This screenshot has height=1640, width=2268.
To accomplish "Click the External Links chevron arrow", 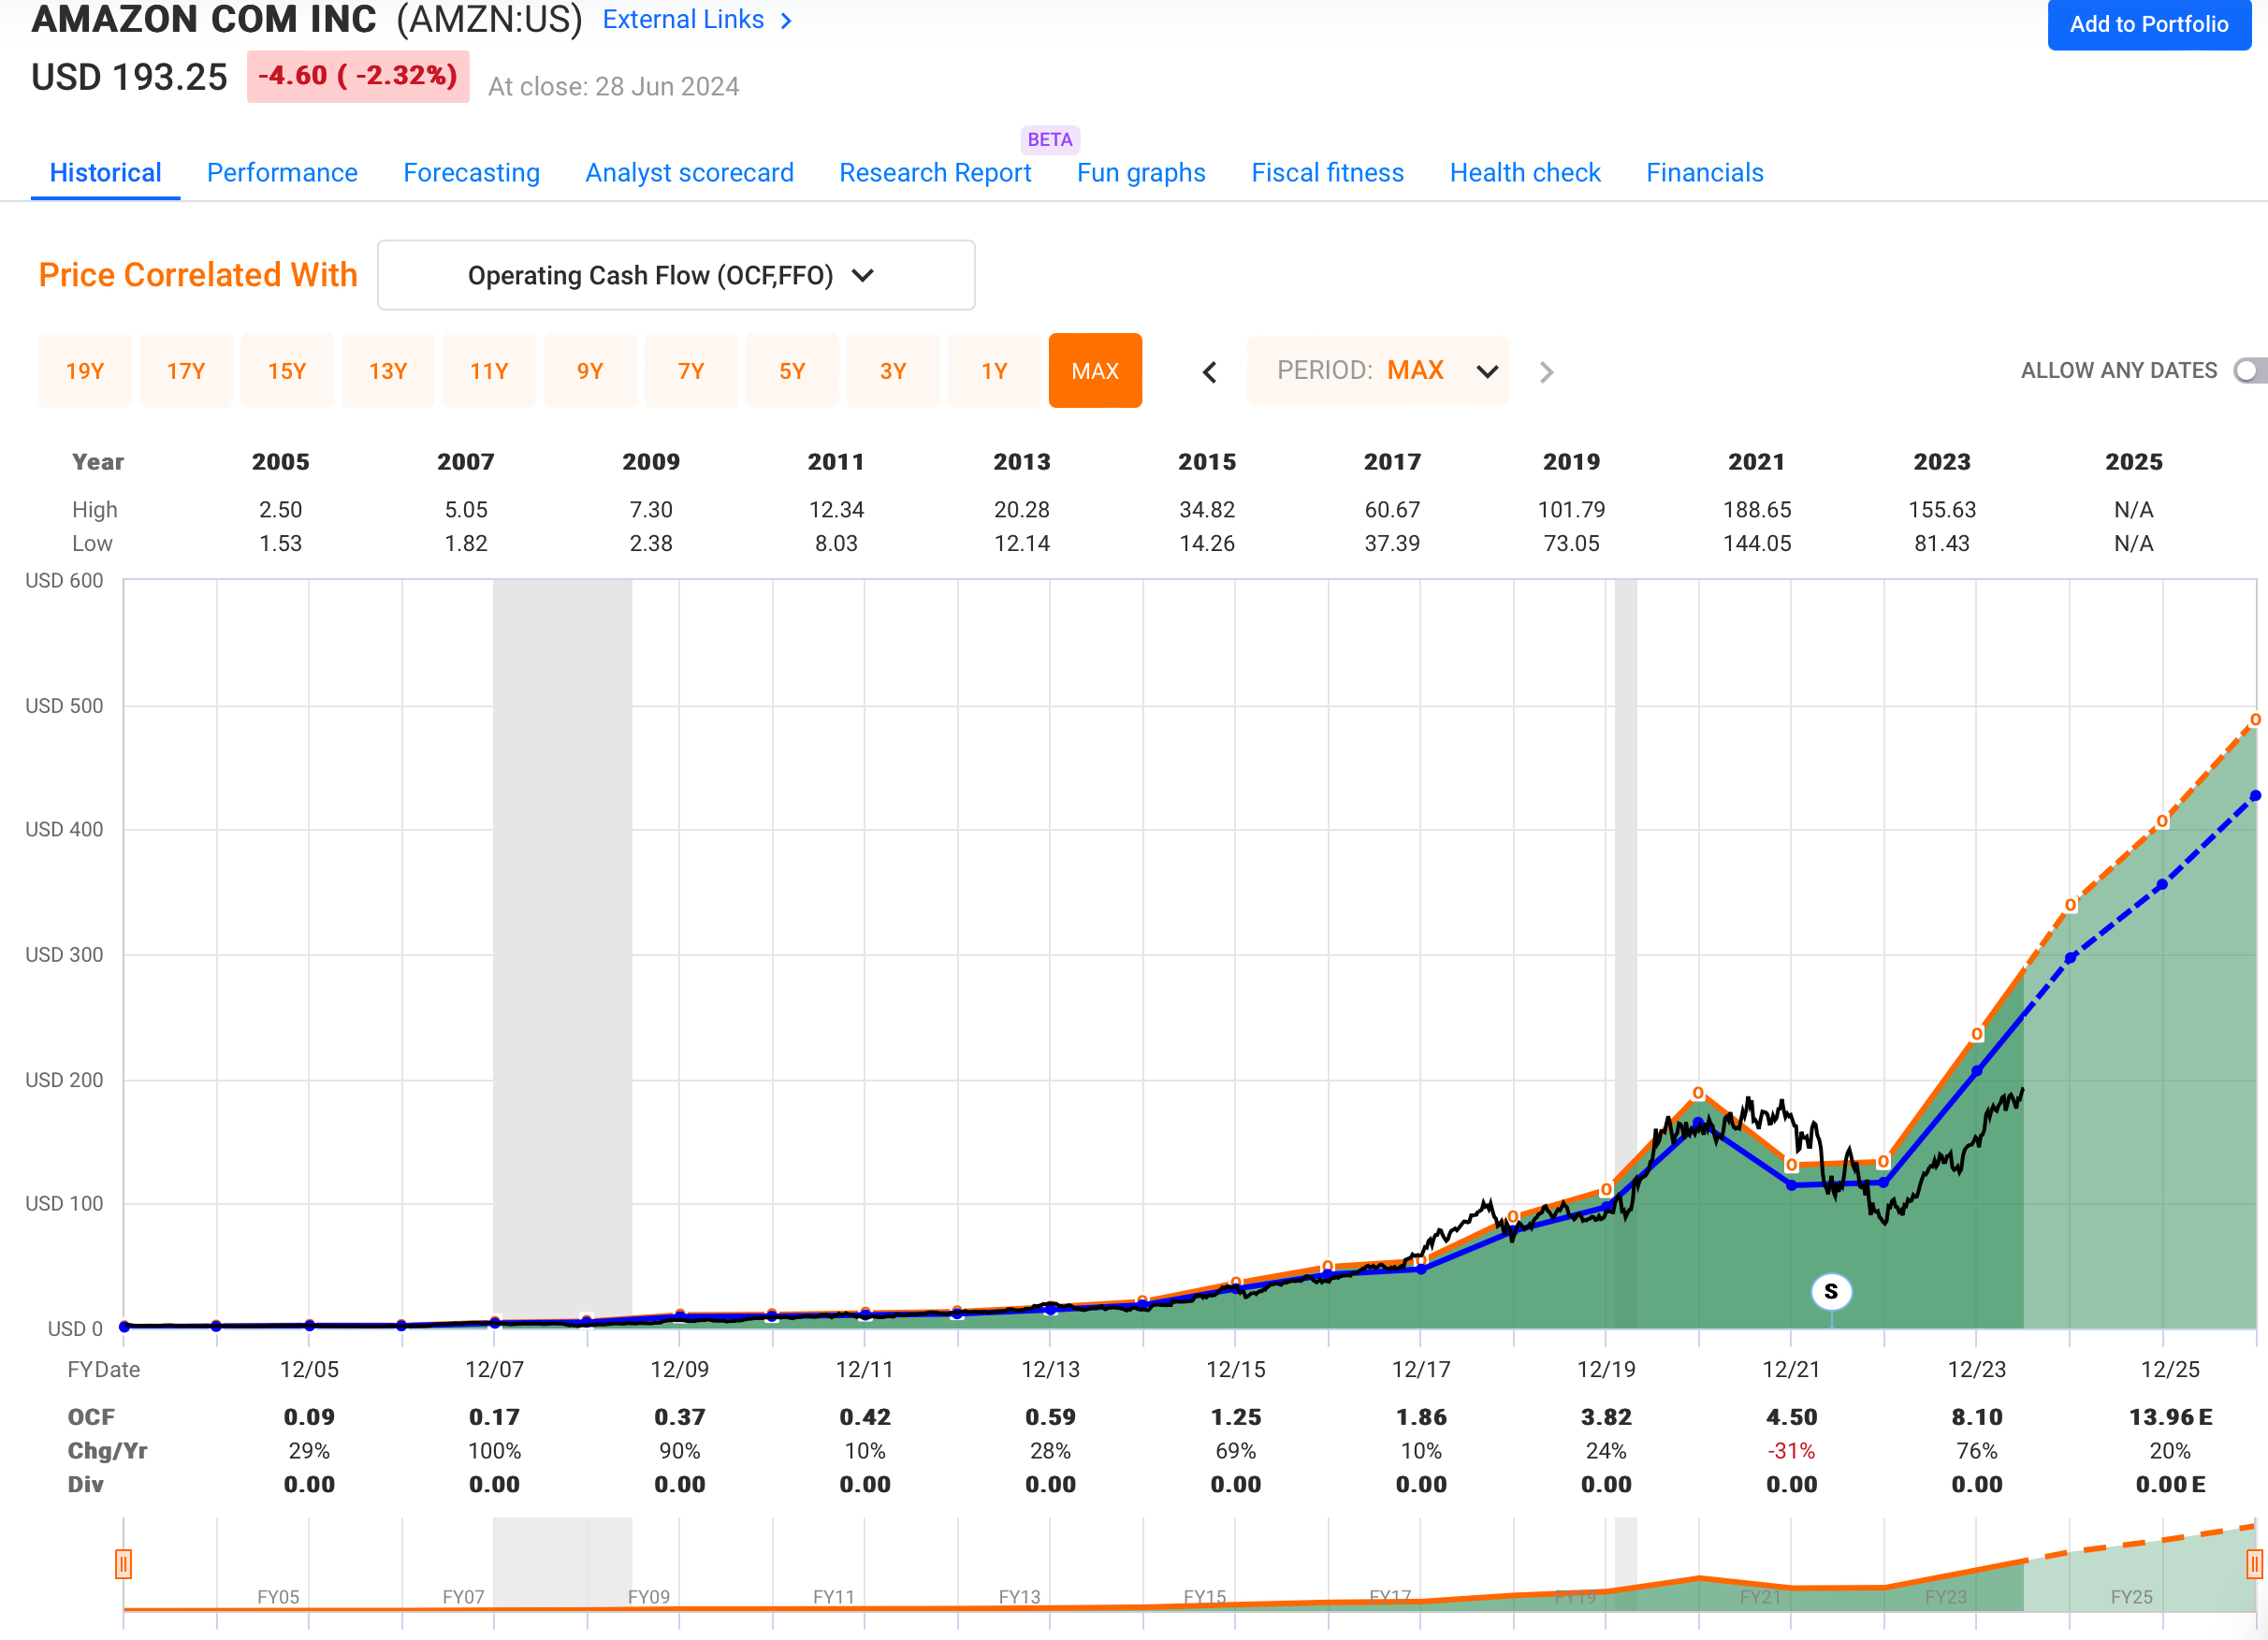I will (786, 20).
